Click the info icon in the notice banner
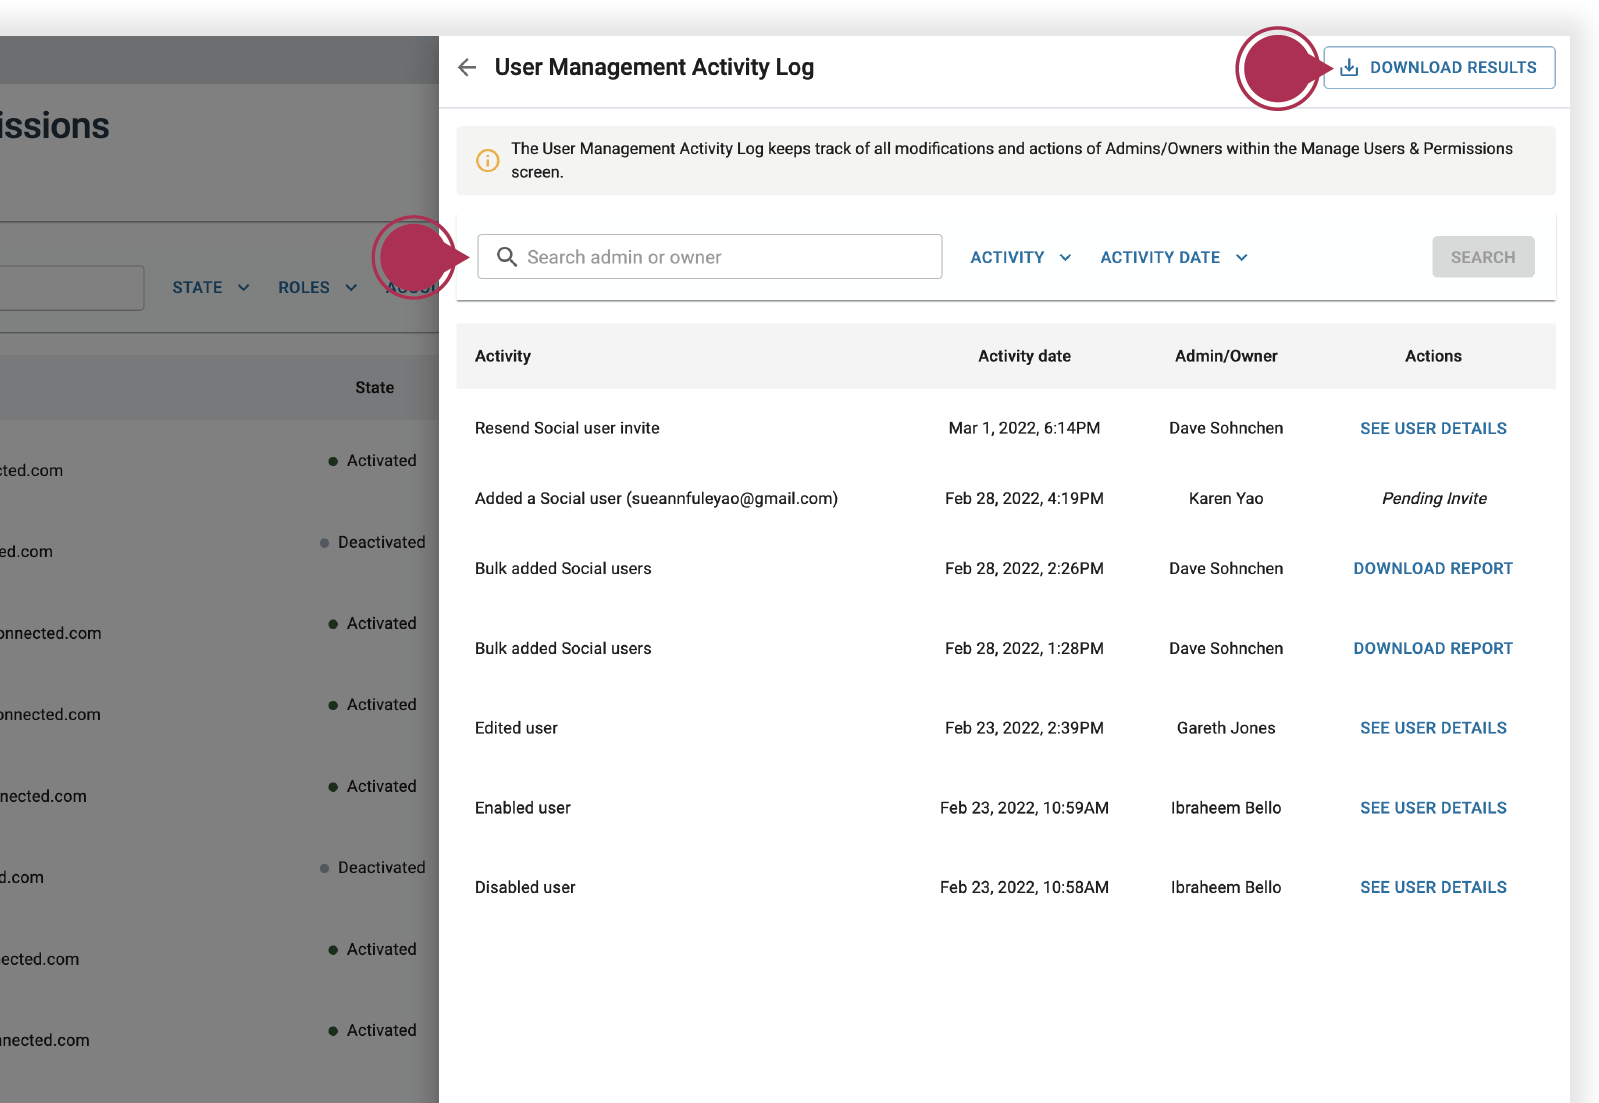The image size is (1599, 1103). click(x=487, y=160)
